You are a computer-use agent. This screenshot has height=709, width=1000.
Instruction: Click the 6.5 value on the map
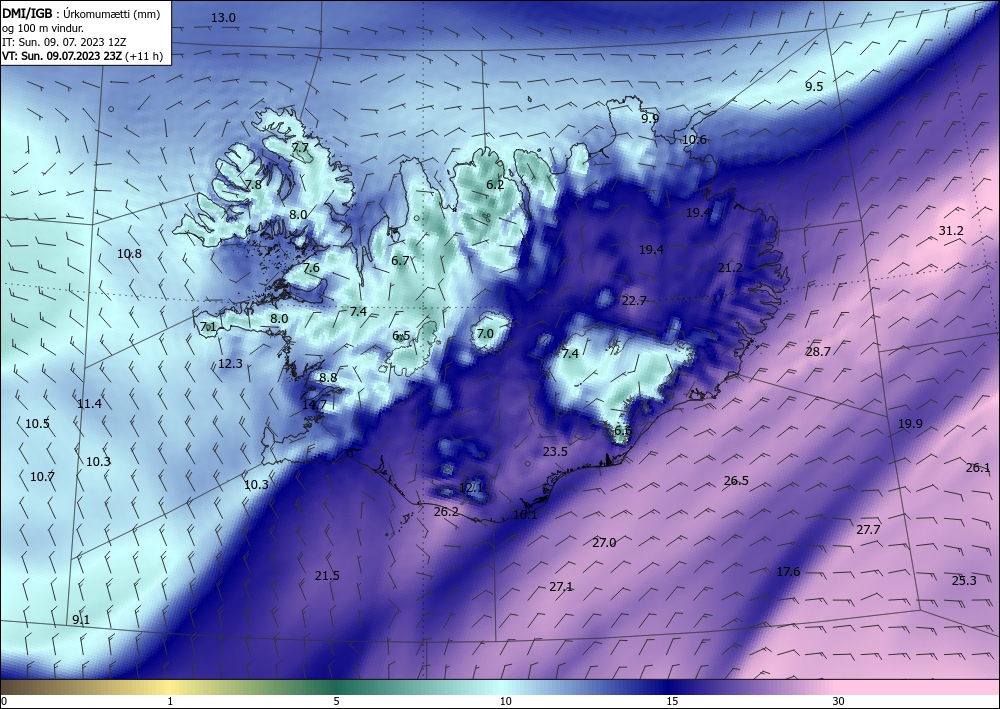[401, 336]
